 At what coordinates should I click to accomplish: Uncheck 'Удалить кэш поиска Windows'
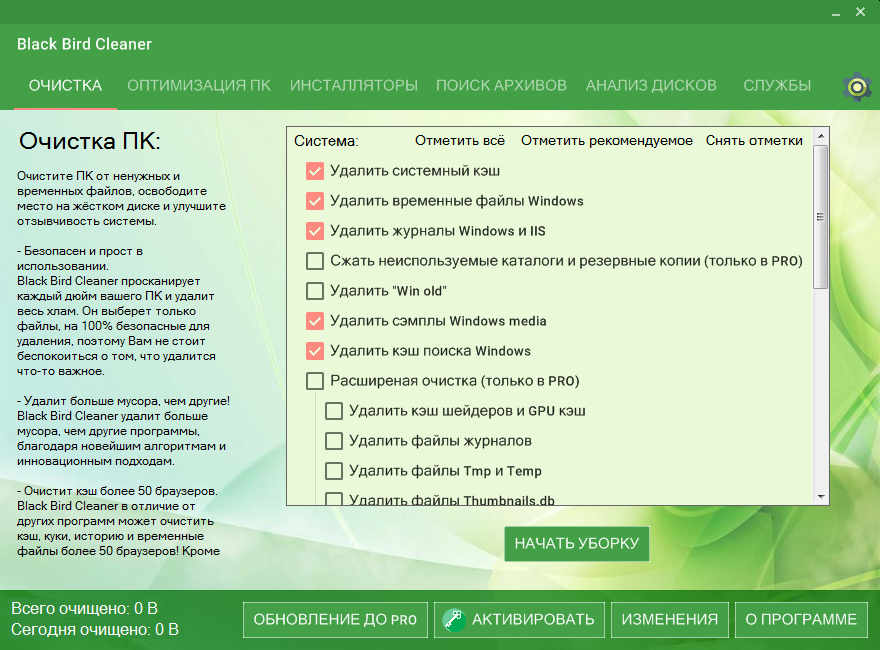[315, 351]
